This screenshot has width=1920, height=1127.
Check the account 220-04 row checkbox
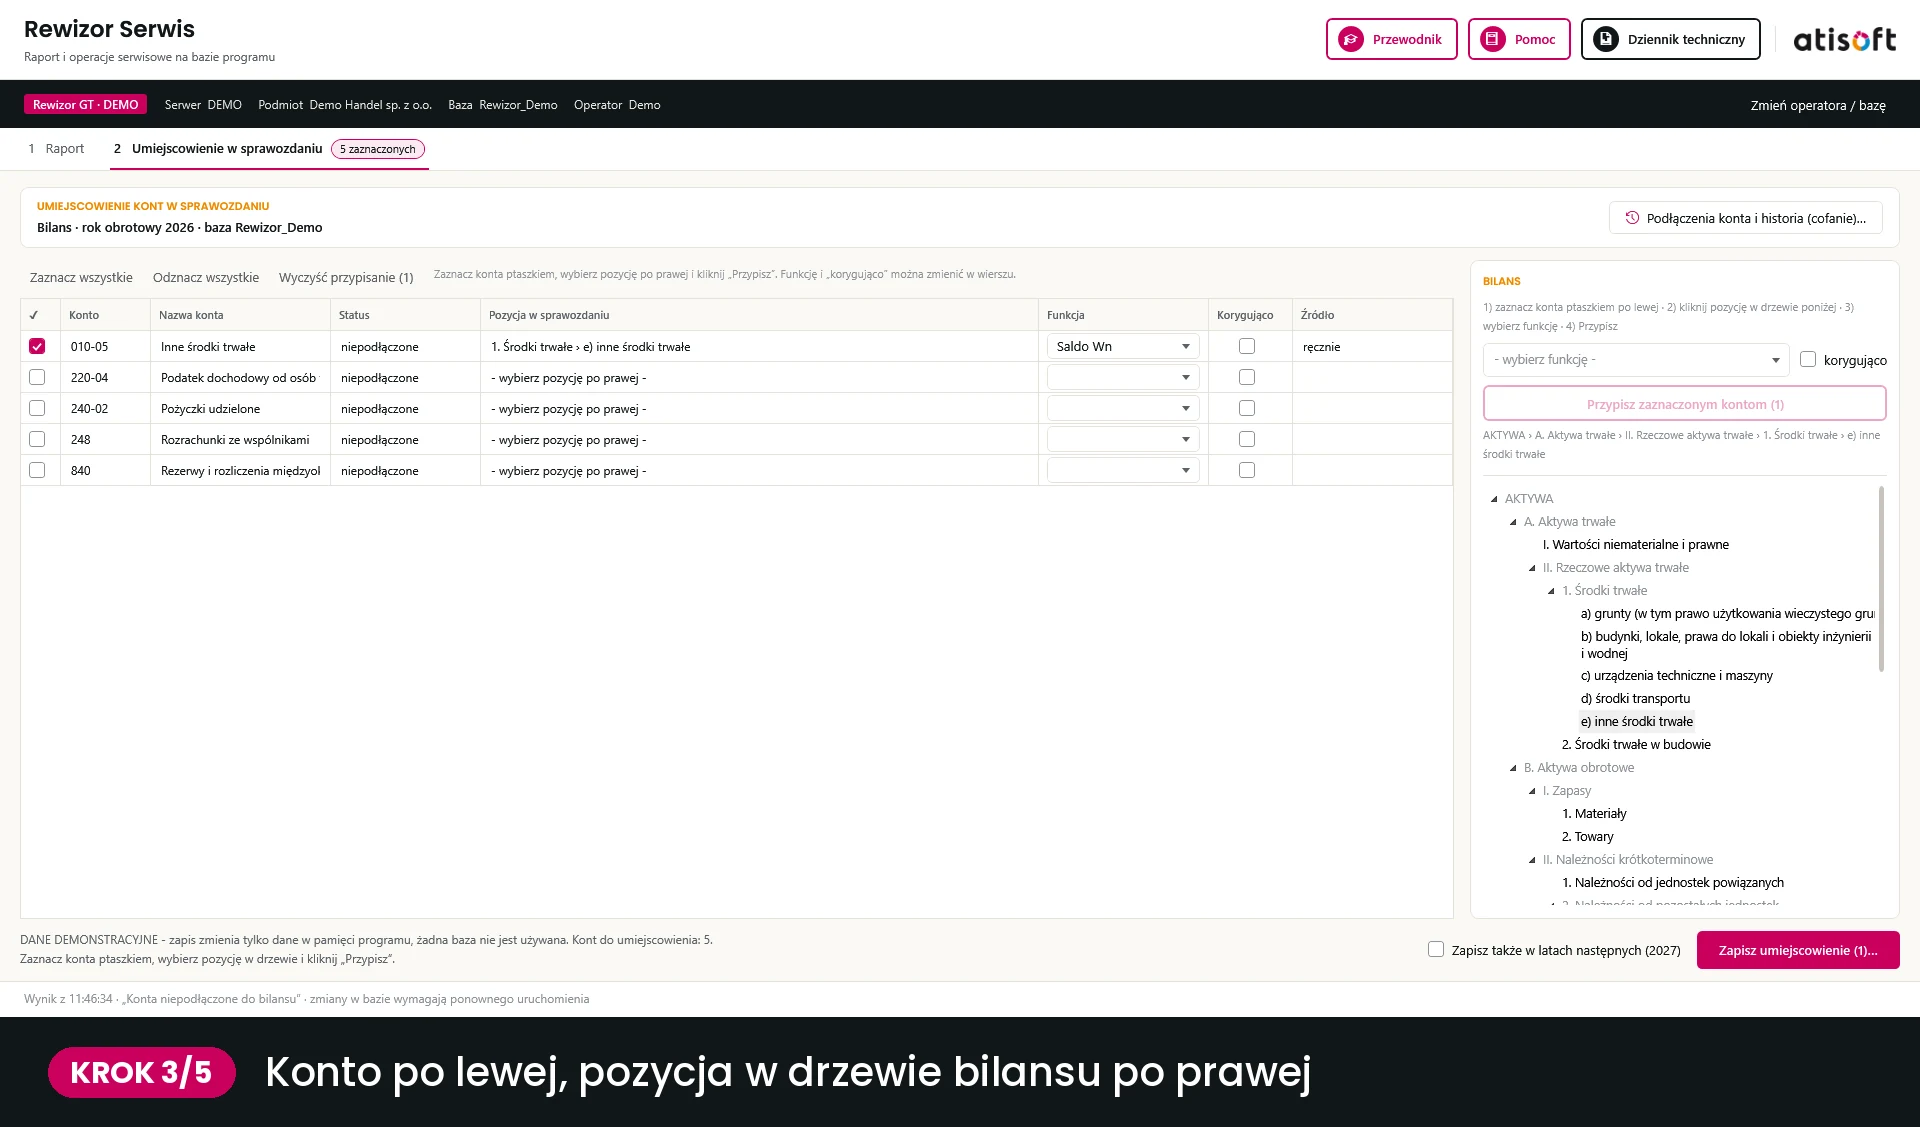[x=37, y=377]
